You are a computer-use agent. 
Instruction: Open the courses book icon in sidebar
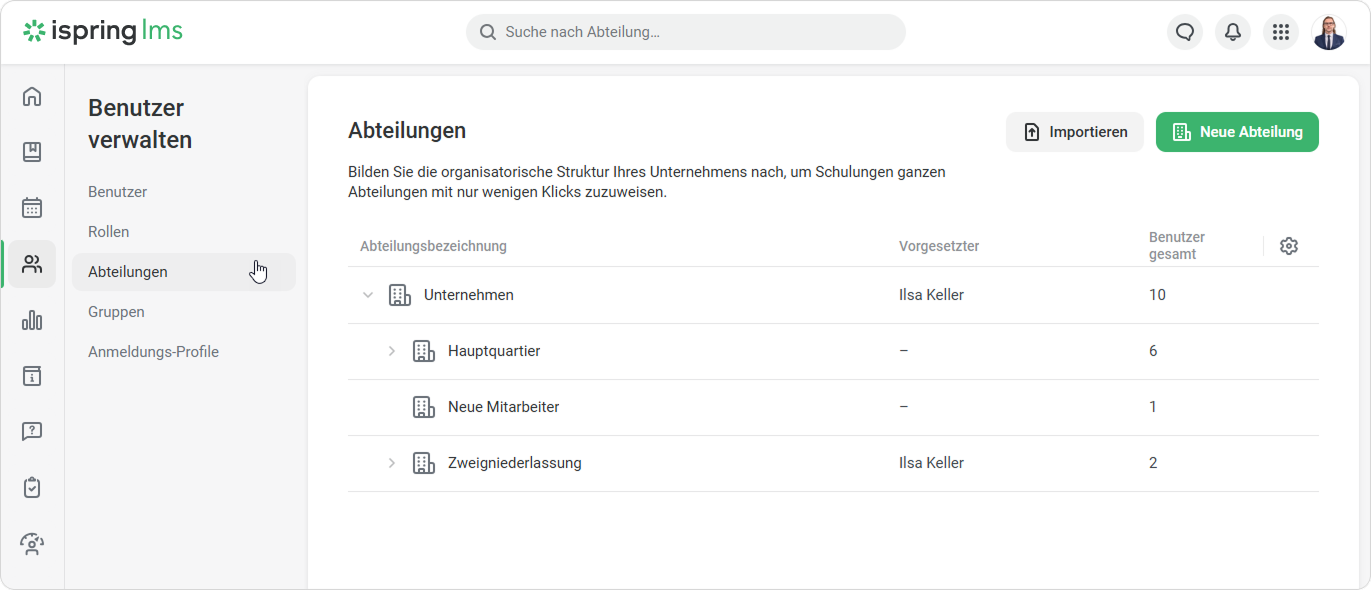pos(32,152)
